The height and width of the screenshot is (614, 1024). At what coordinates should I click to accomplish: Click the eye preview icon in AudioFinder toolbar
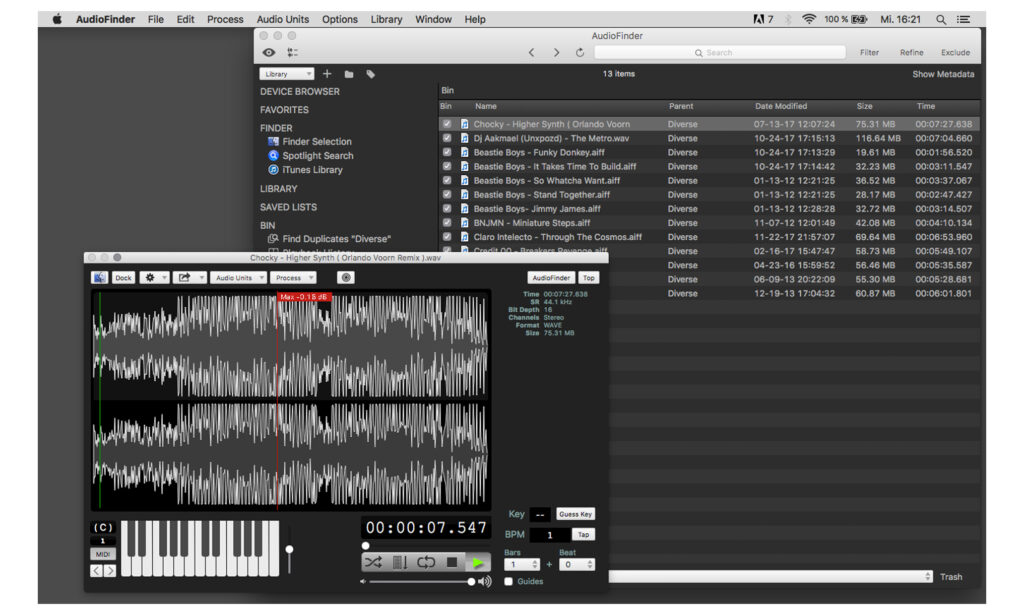pyautogui.click(x=268, y=52)
